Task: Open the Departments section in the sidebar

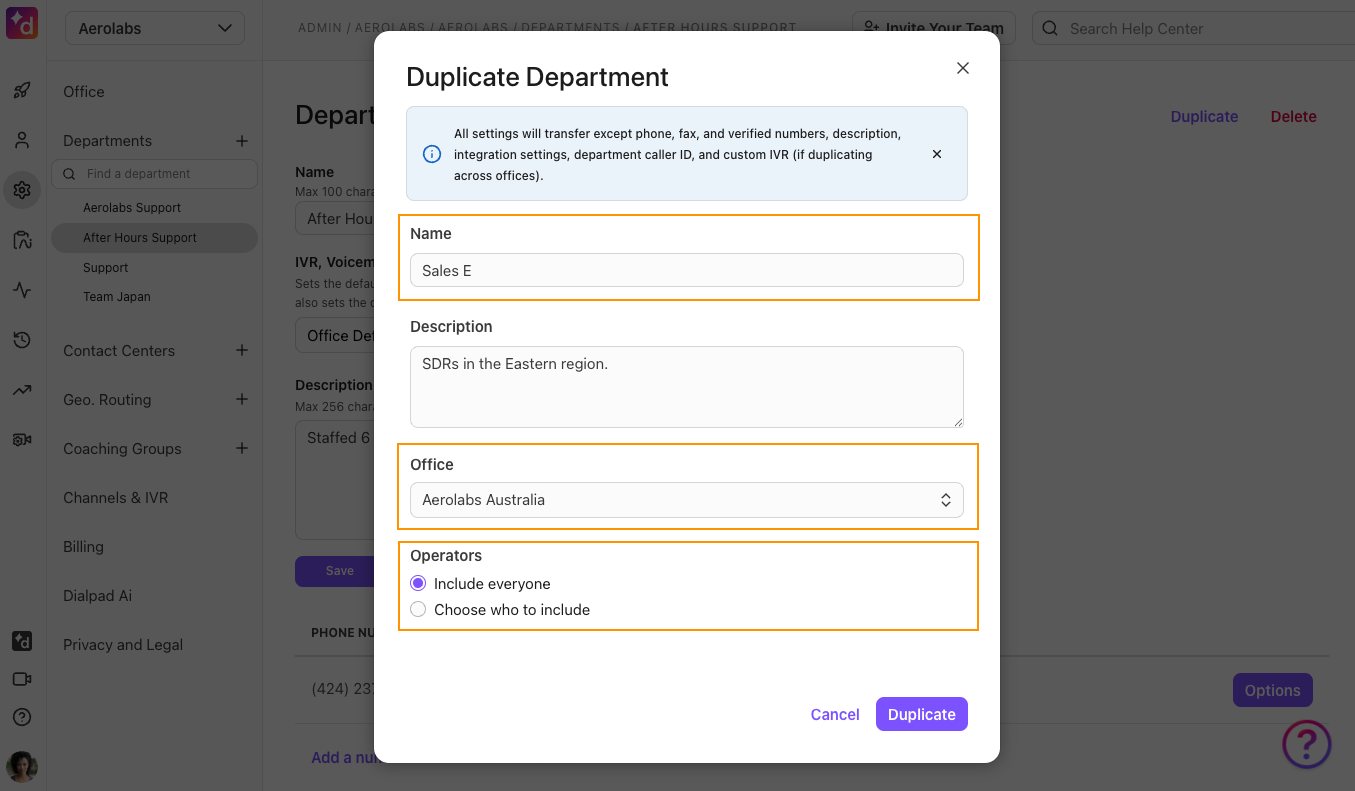Action: click(x=108, y=141)
